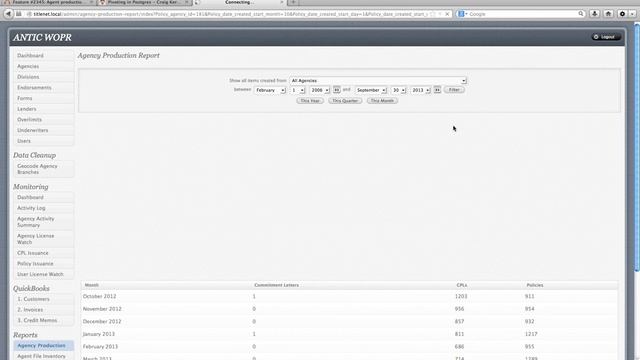Click the This Month button
This screenshot has width=640, height=360.
382,100
